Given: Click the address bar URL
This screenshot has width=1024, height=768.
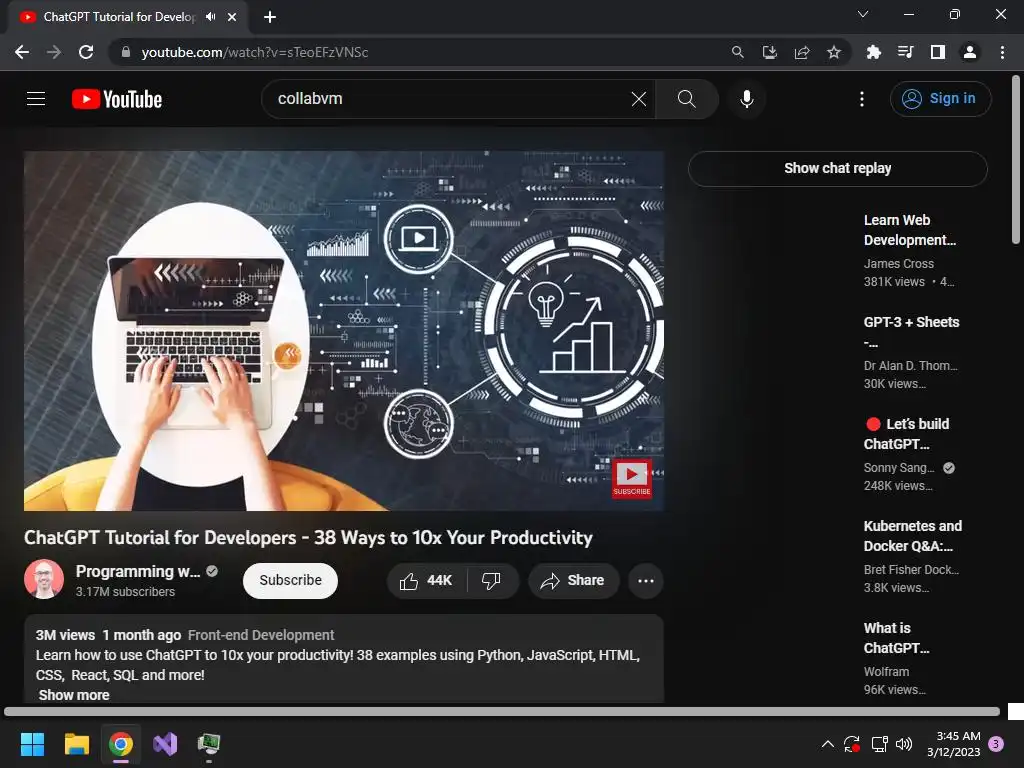Looking at the screenshot, I should click(255, 52).
